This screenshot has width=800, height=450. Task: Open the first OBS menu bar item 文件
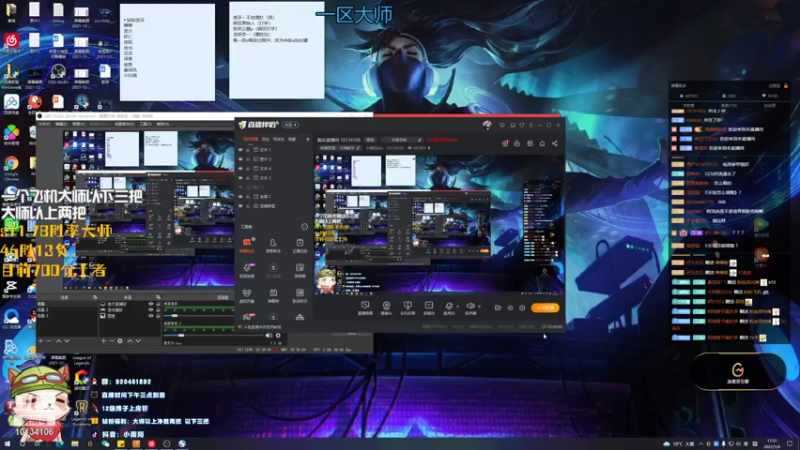click(x=44, y=124)
